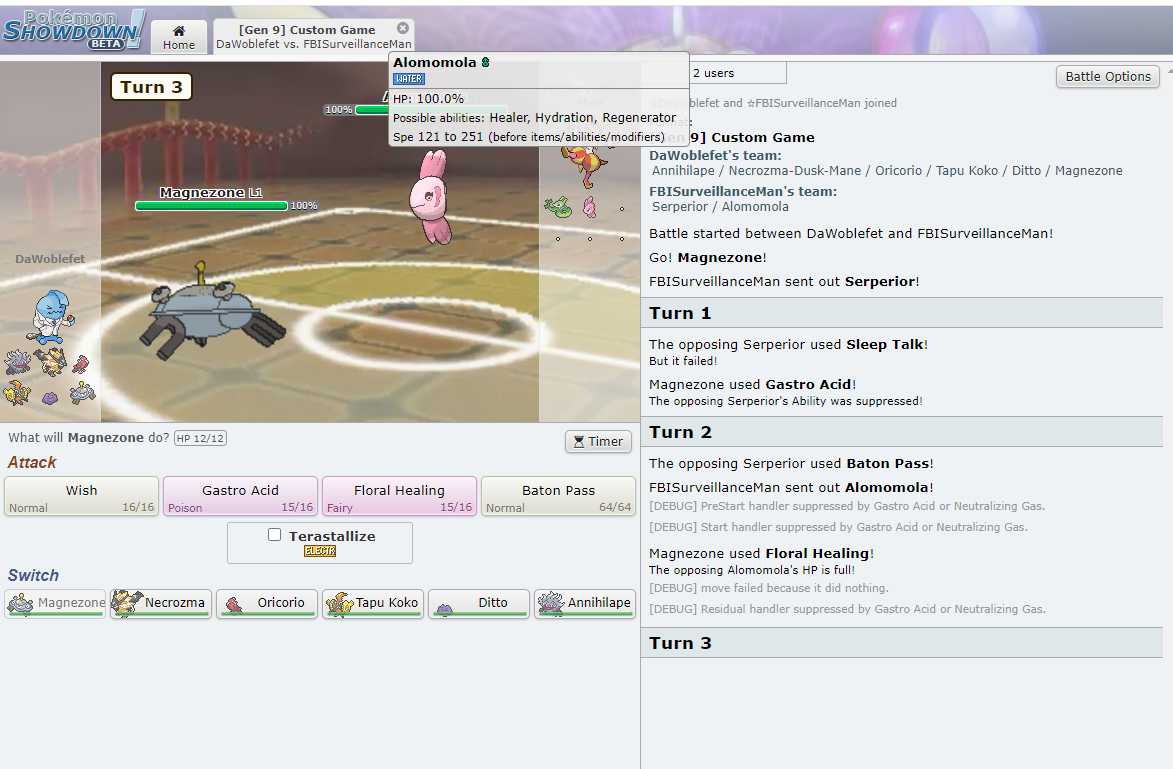Switch to Tapu Koko
The image size is (1173, 769).
pos(373,603)
